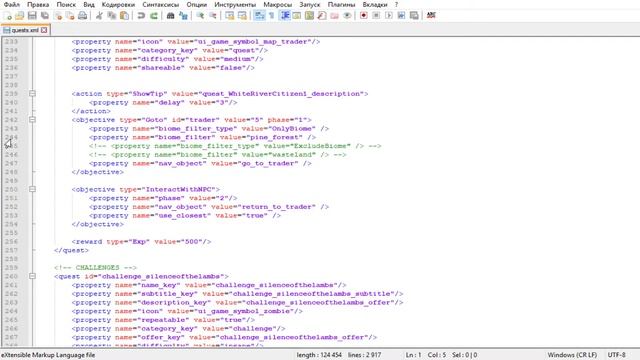Collapse the Goto objective fold marker
This screenshot has width=640, height=360.
32,120
